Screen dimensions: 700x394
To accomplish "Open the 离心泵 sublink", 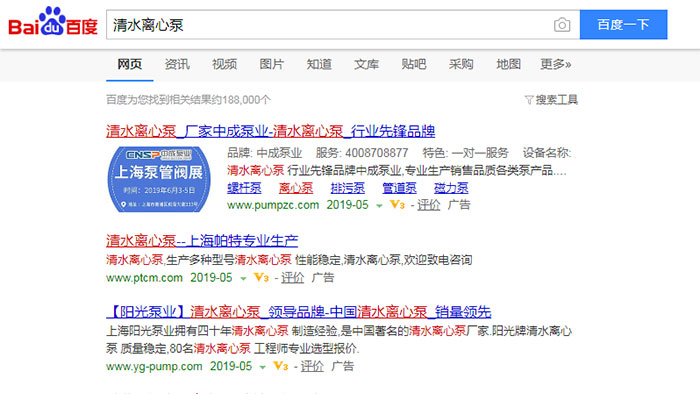I will [x=296, y=188].
